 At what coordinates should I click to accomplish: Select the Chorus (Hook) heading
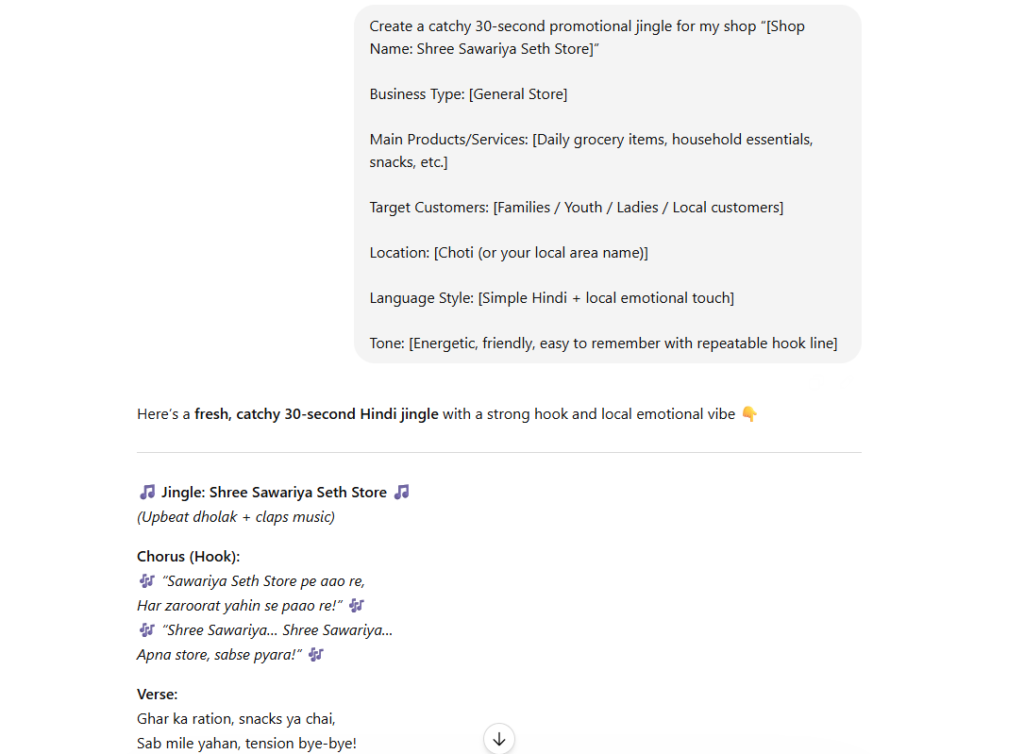coord(190,556)
